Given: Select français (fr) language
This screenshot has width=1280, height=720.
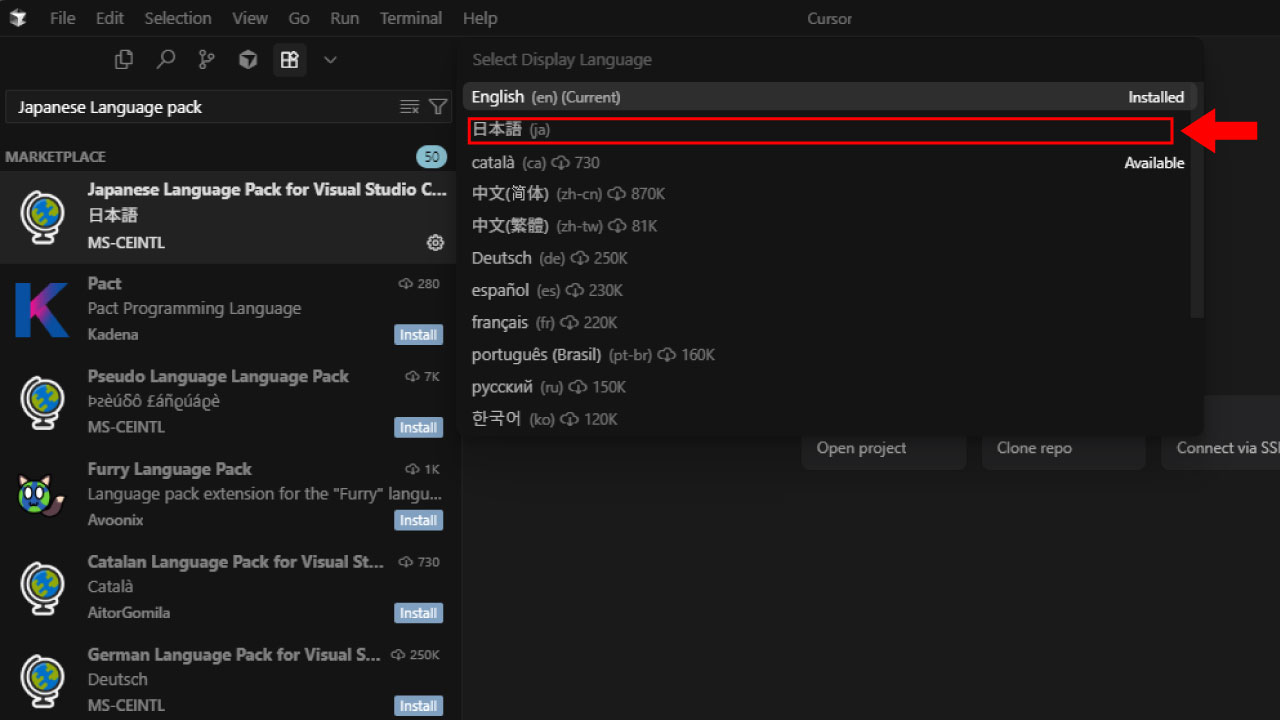Looking at the screenshot, I should click(x=829, y=322).
